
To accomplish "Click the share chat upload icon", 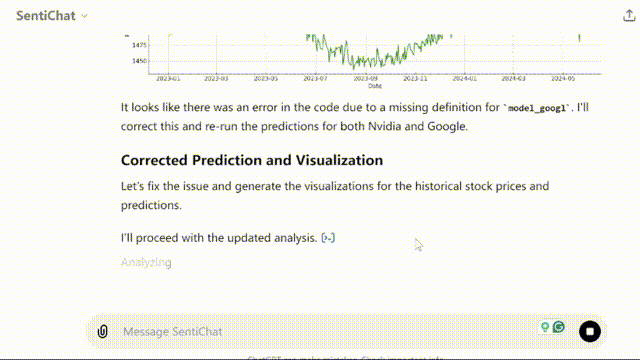I will pyautogui.click(x=629, y=16).
